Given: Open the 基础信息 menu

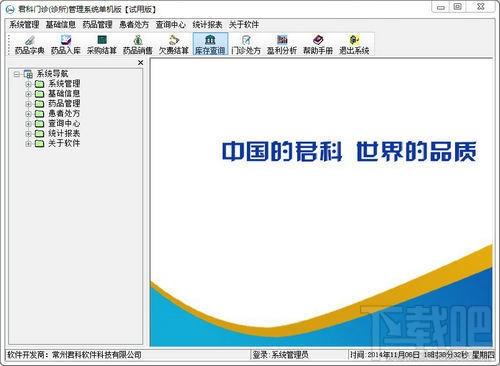Looking at the screenshot, I should pyautogui.click(x=60, y=25).
